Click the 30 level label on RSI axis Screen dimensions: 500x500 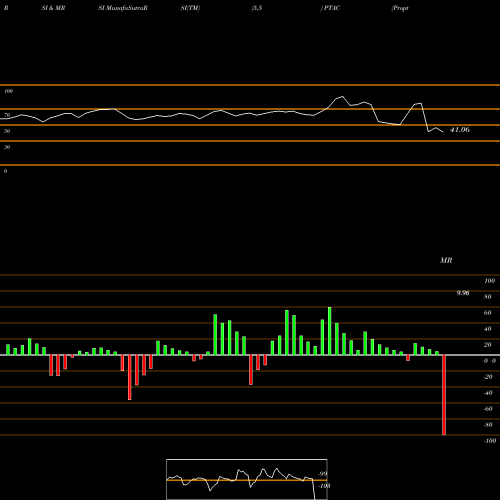(x=7, y=147)
